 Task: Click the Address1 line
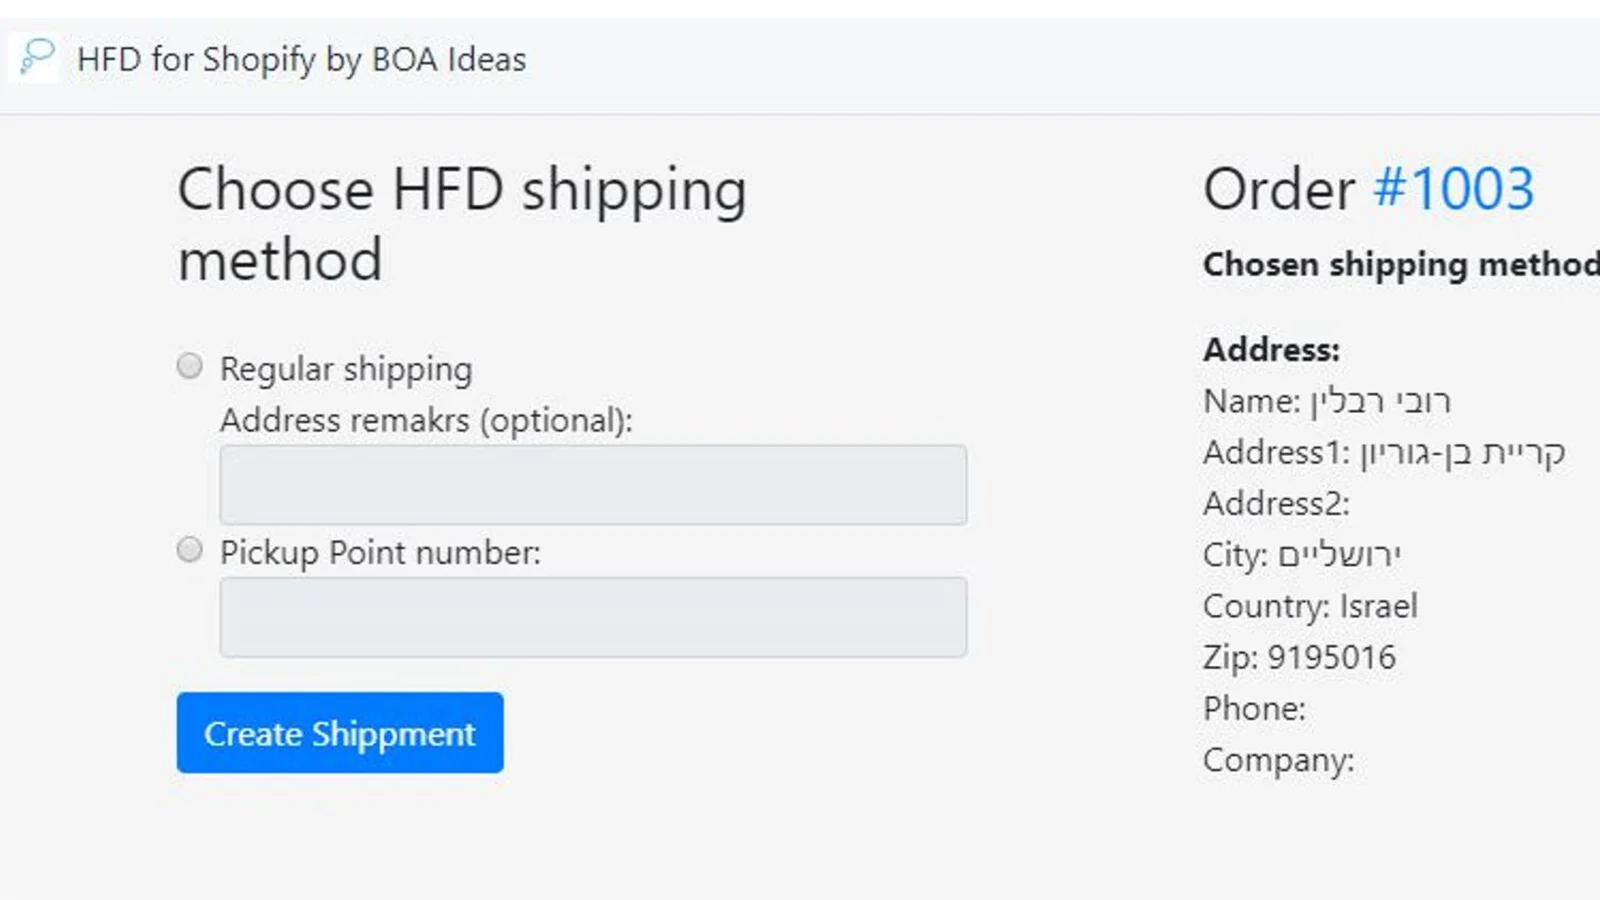point(1383,453)
